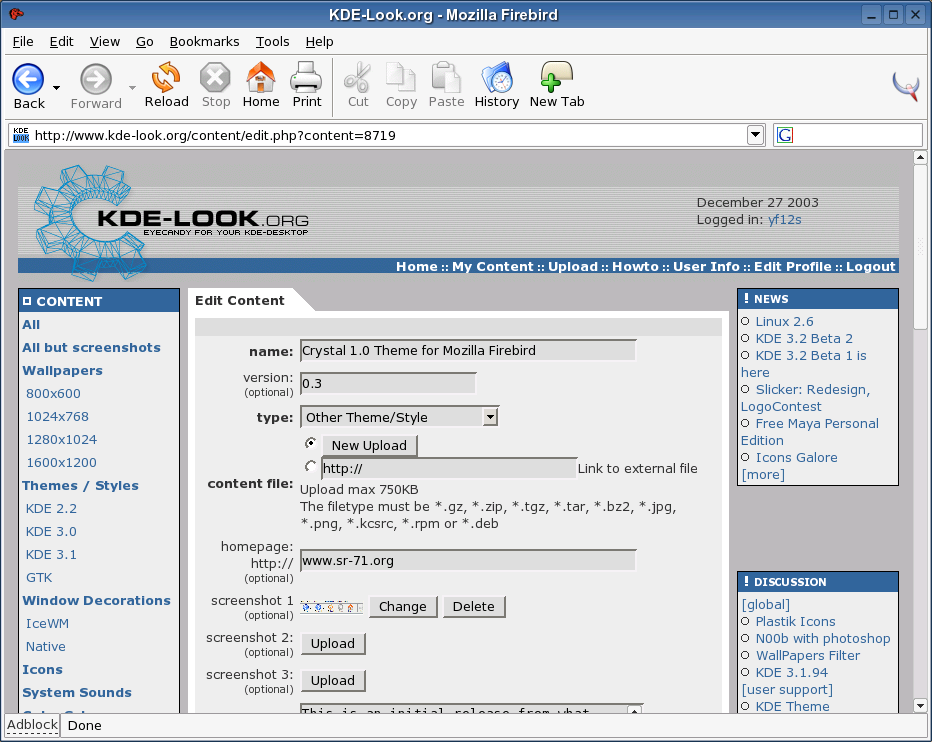Open the System Sounds category link
The image size is (932, 742).
[x=77, y=693]
